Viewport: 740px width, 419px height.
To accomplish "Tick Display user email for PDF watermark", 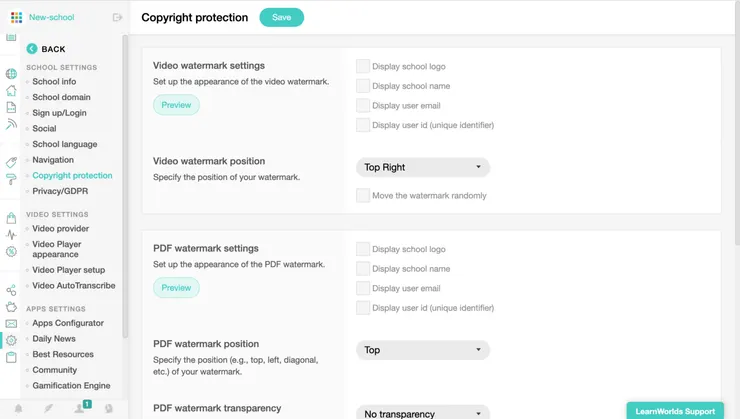I will pos(363,288).
